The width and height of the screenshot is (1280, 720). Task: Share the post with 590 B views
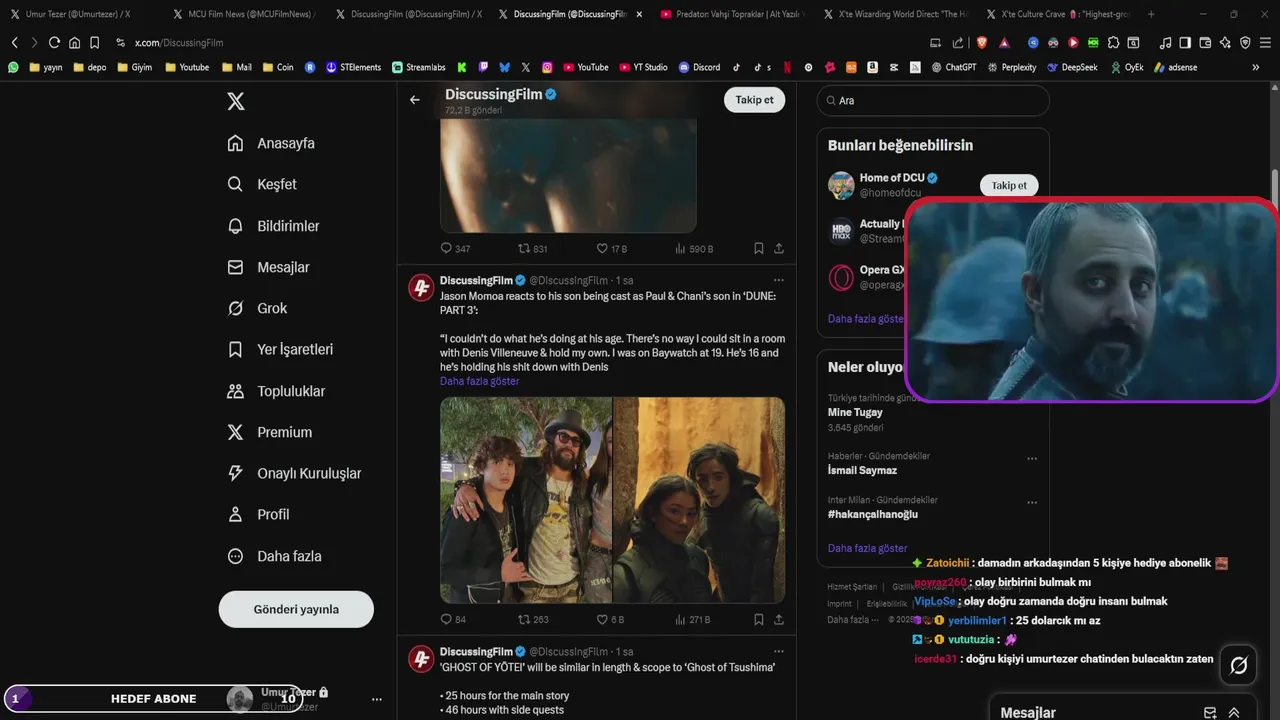pos(778,248)
